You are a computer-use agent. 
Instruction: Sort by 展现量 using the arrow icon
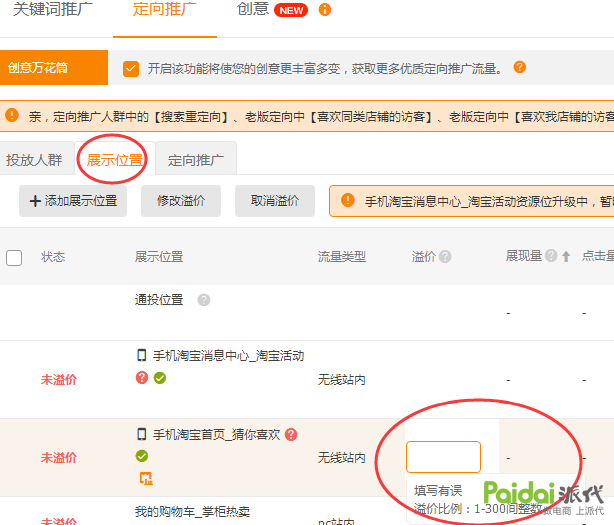[566, 256]
